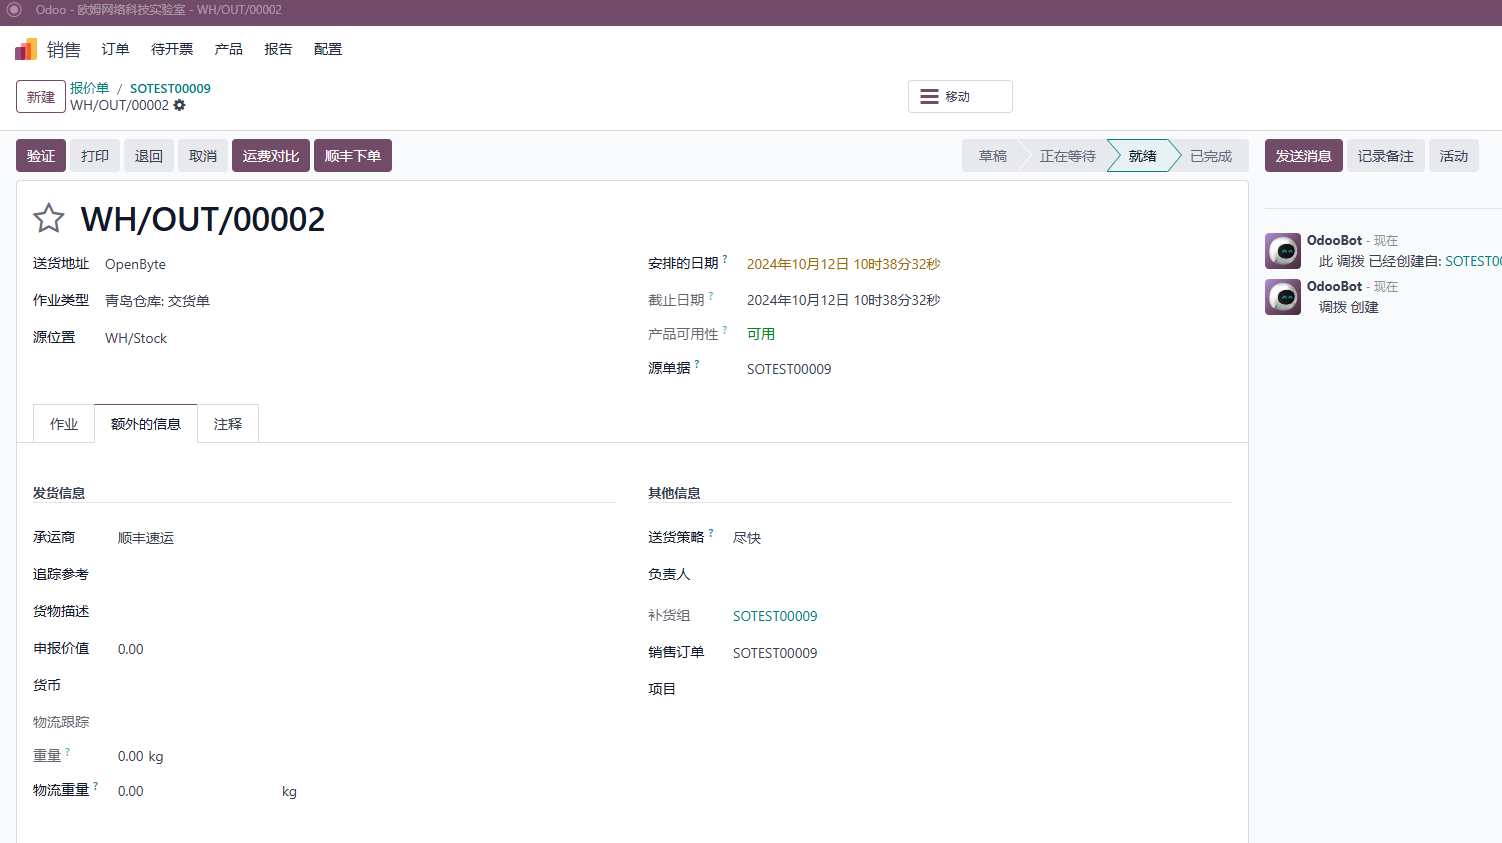Click the 顺丰下单 button
Viewport: 1502px width, 843px height.
tap(353, 156)
